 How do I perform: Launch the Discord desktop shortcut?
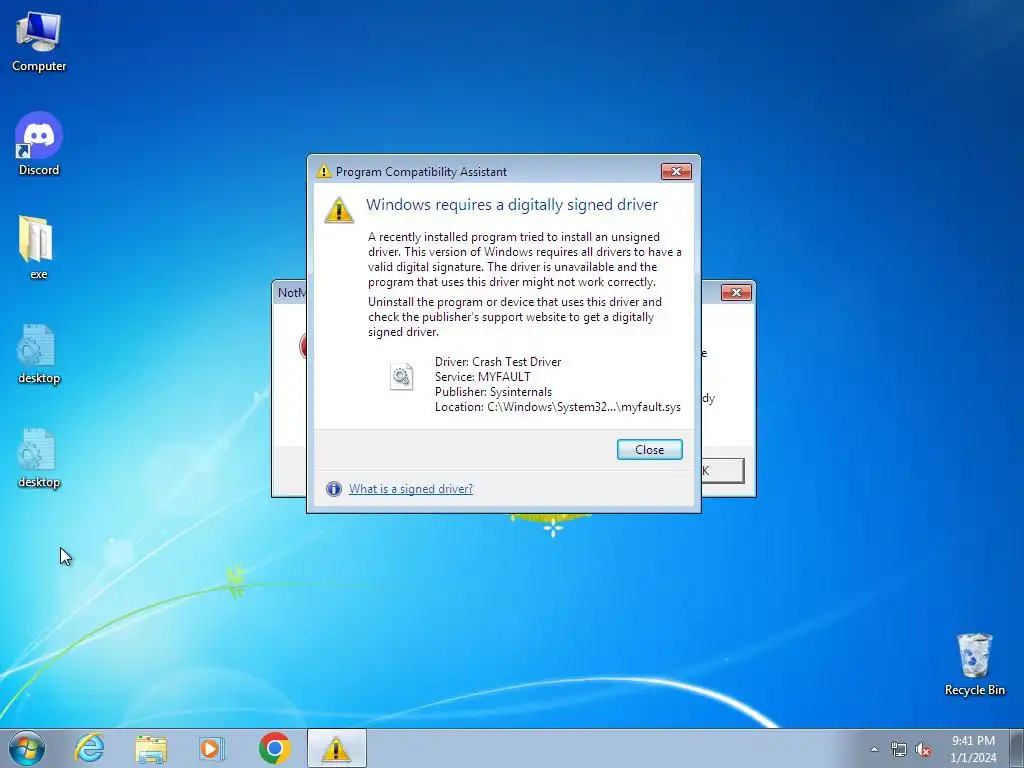[x=39, y=144]
